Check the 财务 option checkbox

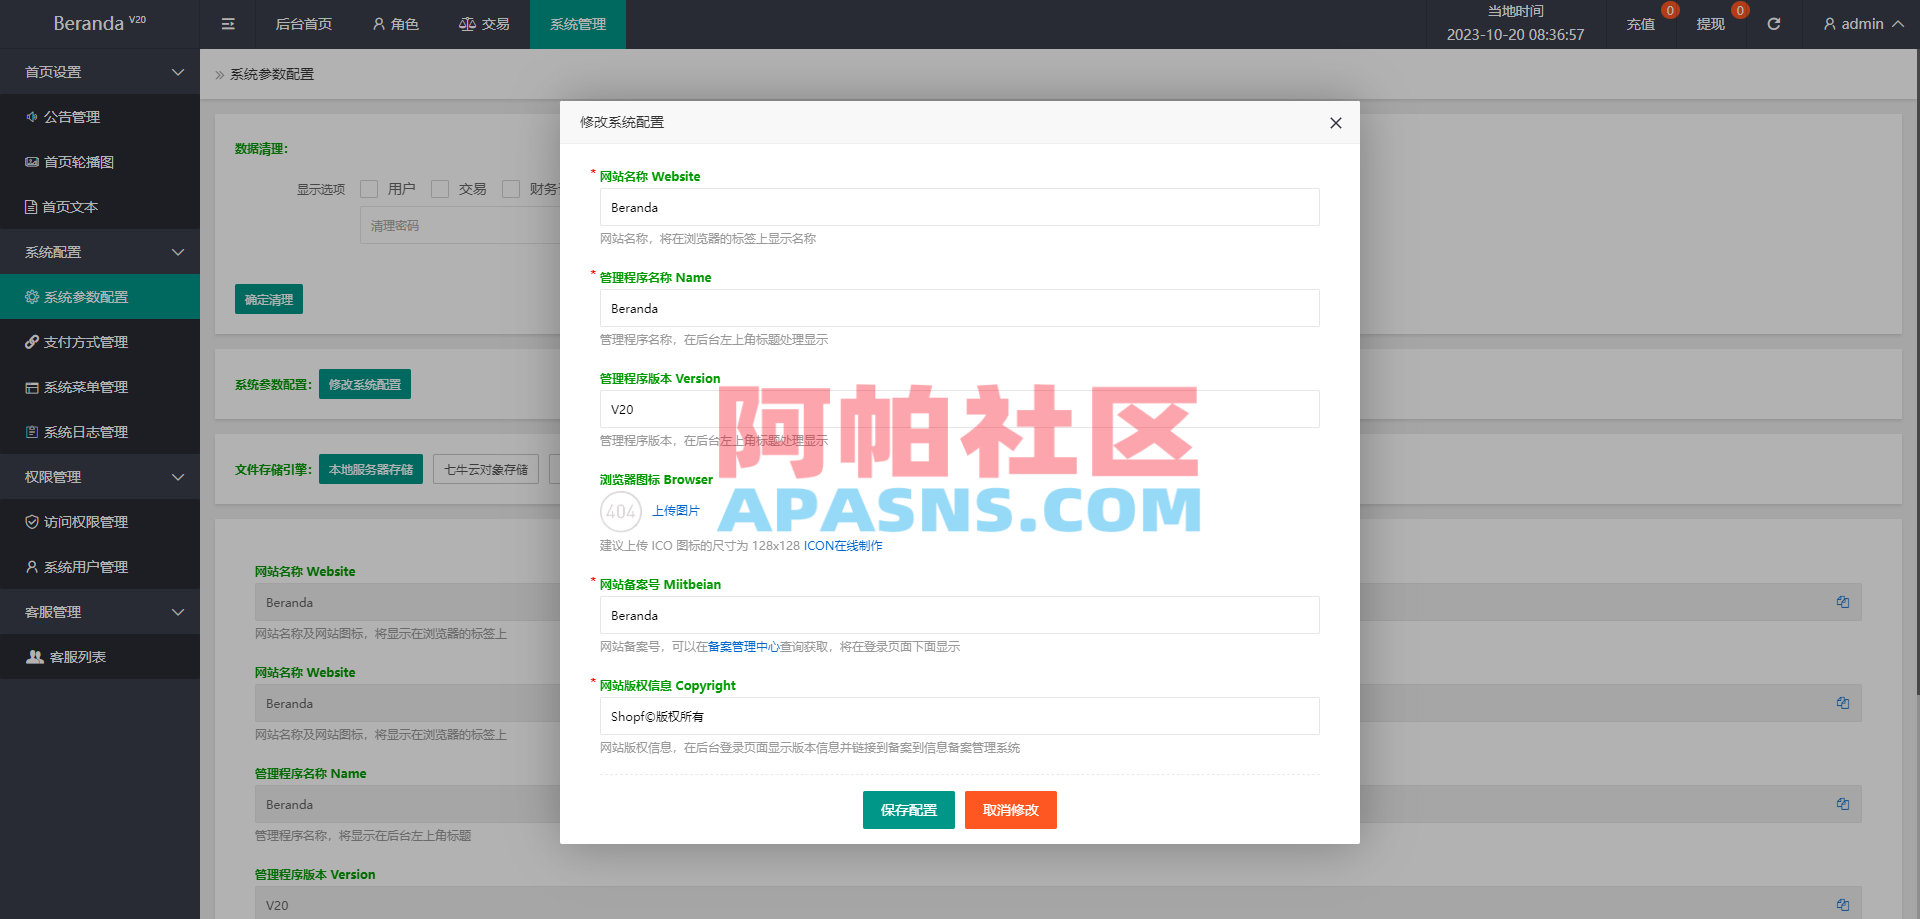tap(511, 189)
